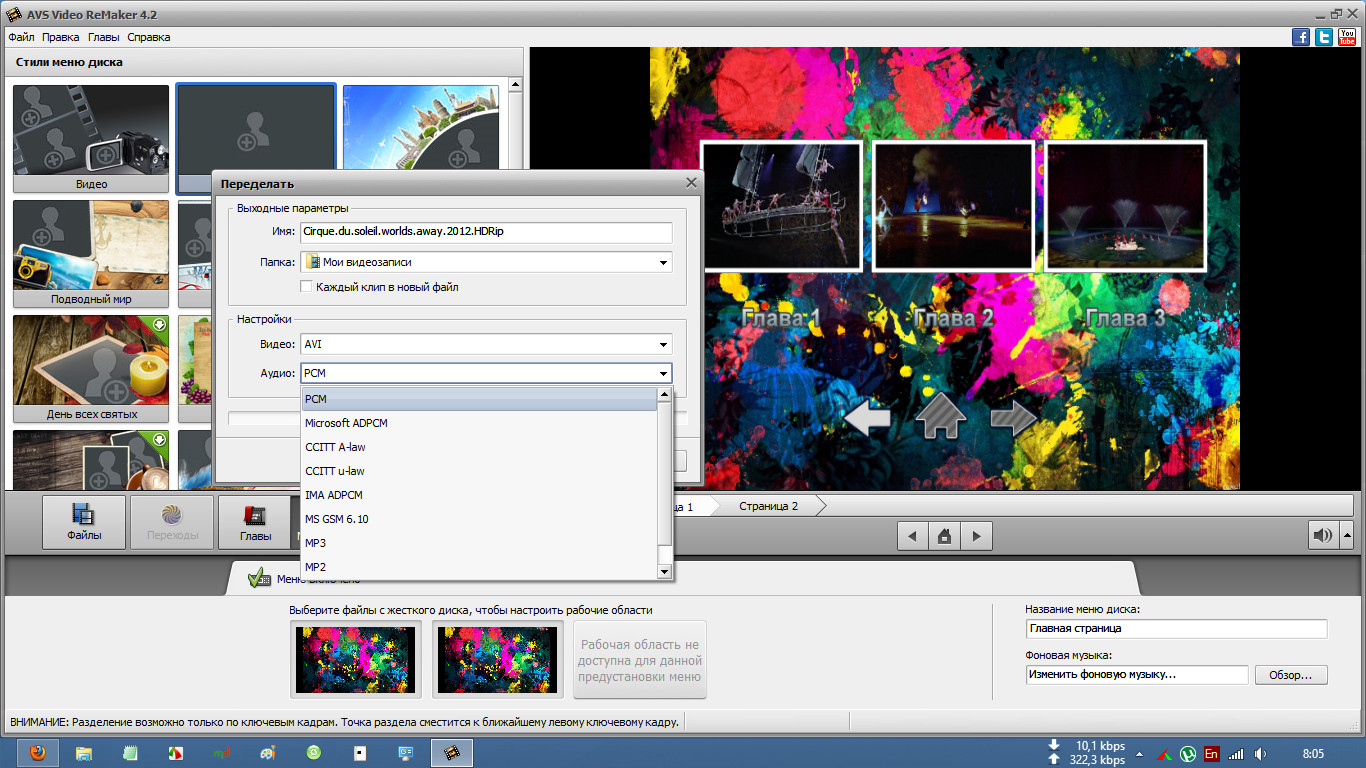Click the Facebook share icon
Viewport: 1366px width, 768px height.
tap(1301, 37)
